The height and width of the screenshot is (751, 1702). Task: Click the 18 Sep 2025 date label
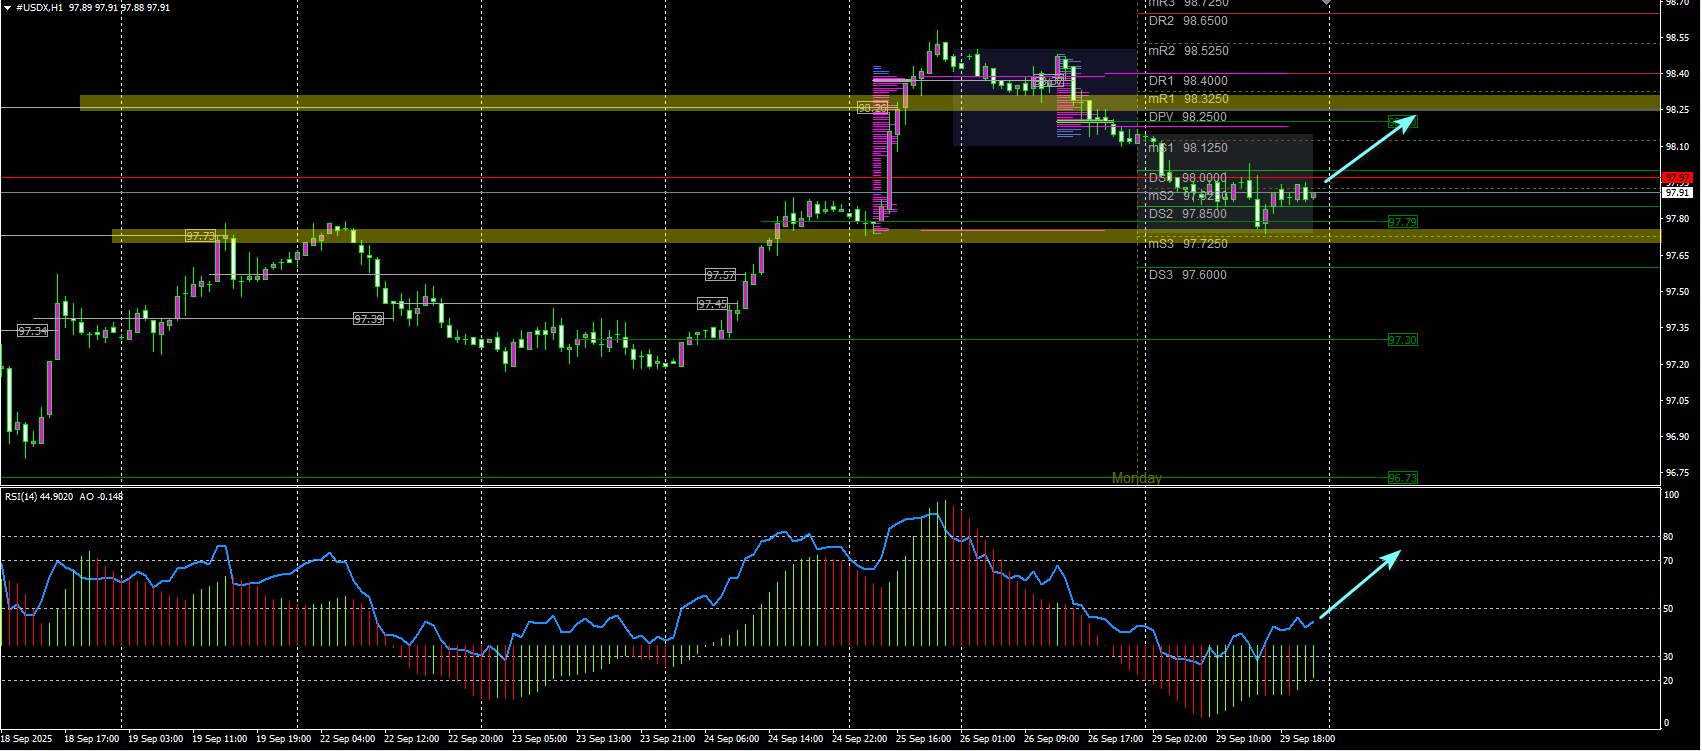pos(26,739)
